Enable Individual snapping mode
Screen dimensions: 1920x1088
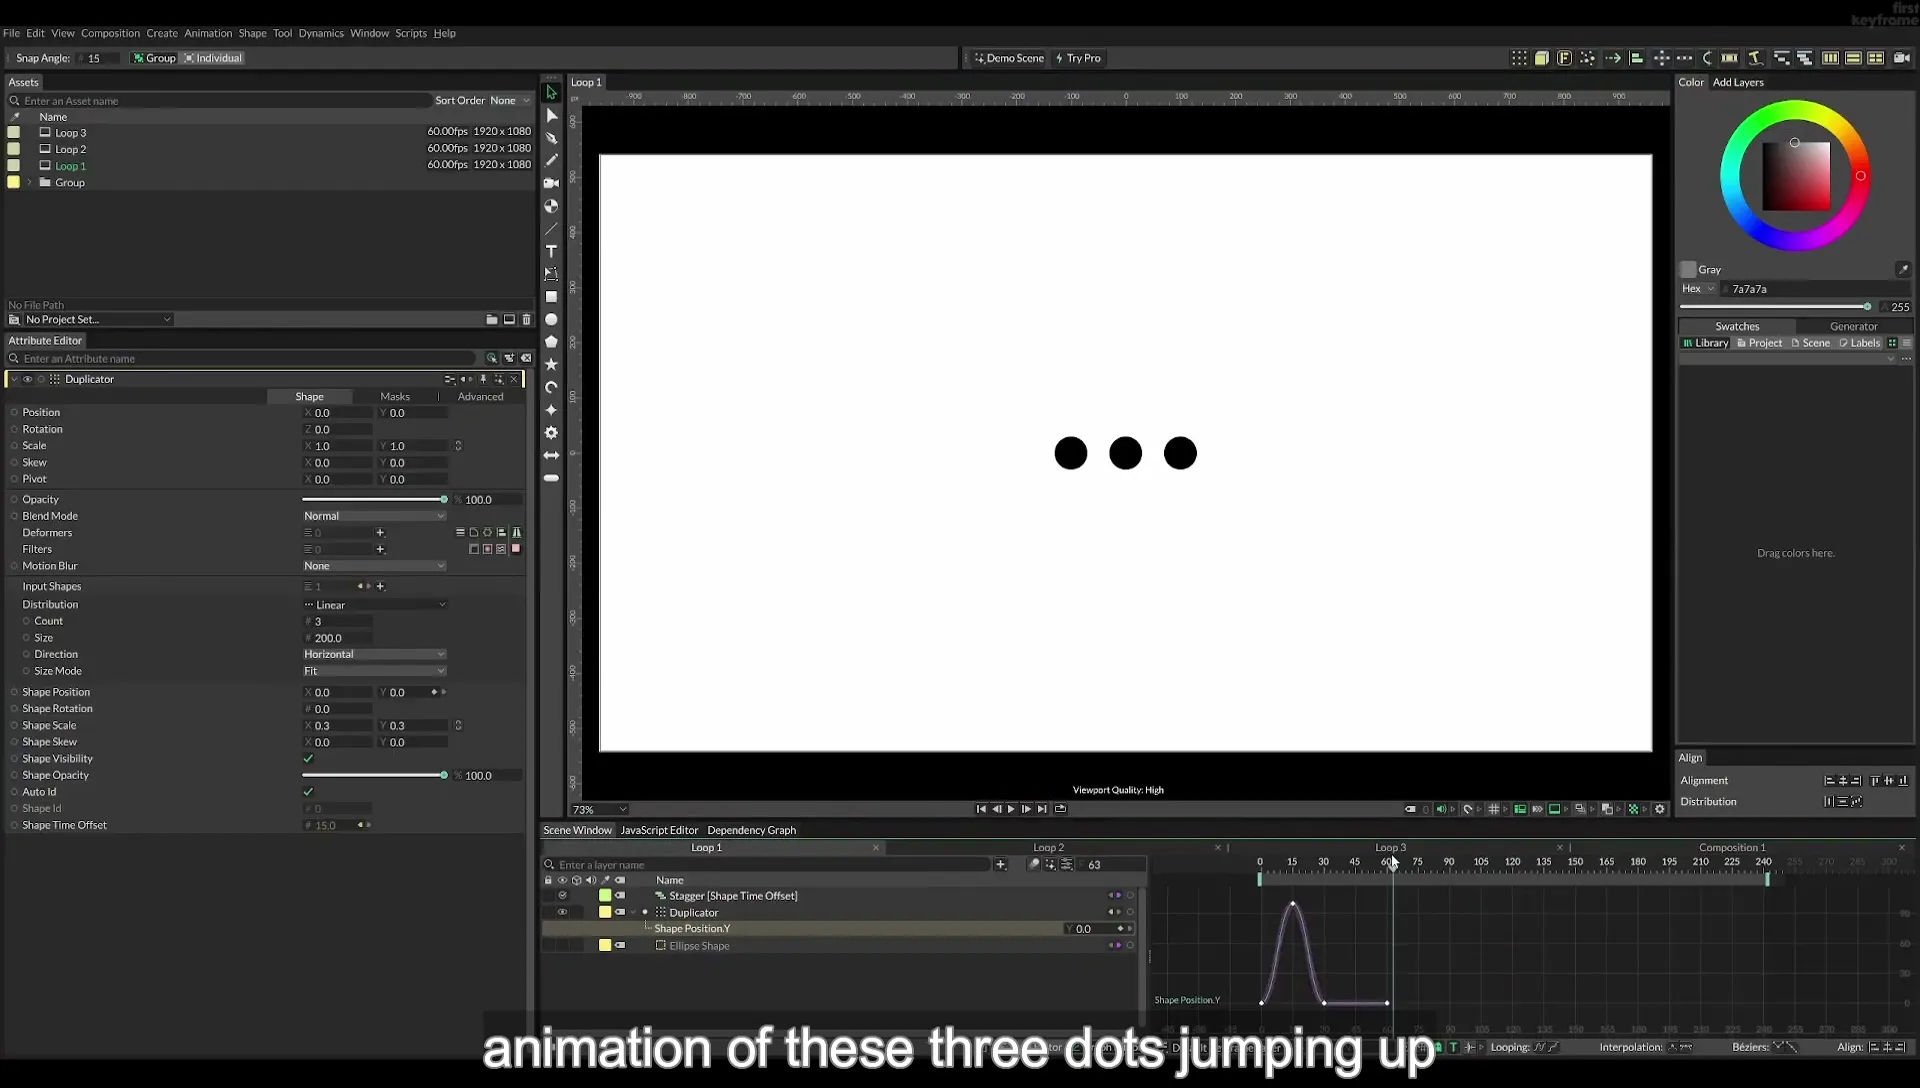click(213, 58)
